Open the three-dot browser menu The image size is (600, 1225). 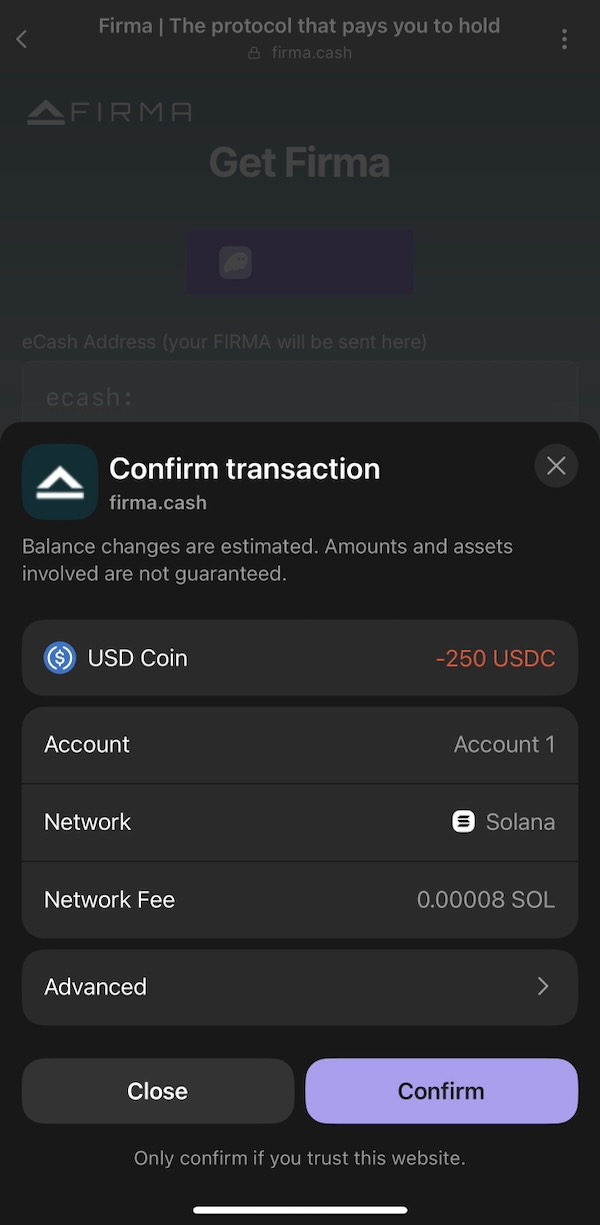pyautogui.click(x=564, y=39)
